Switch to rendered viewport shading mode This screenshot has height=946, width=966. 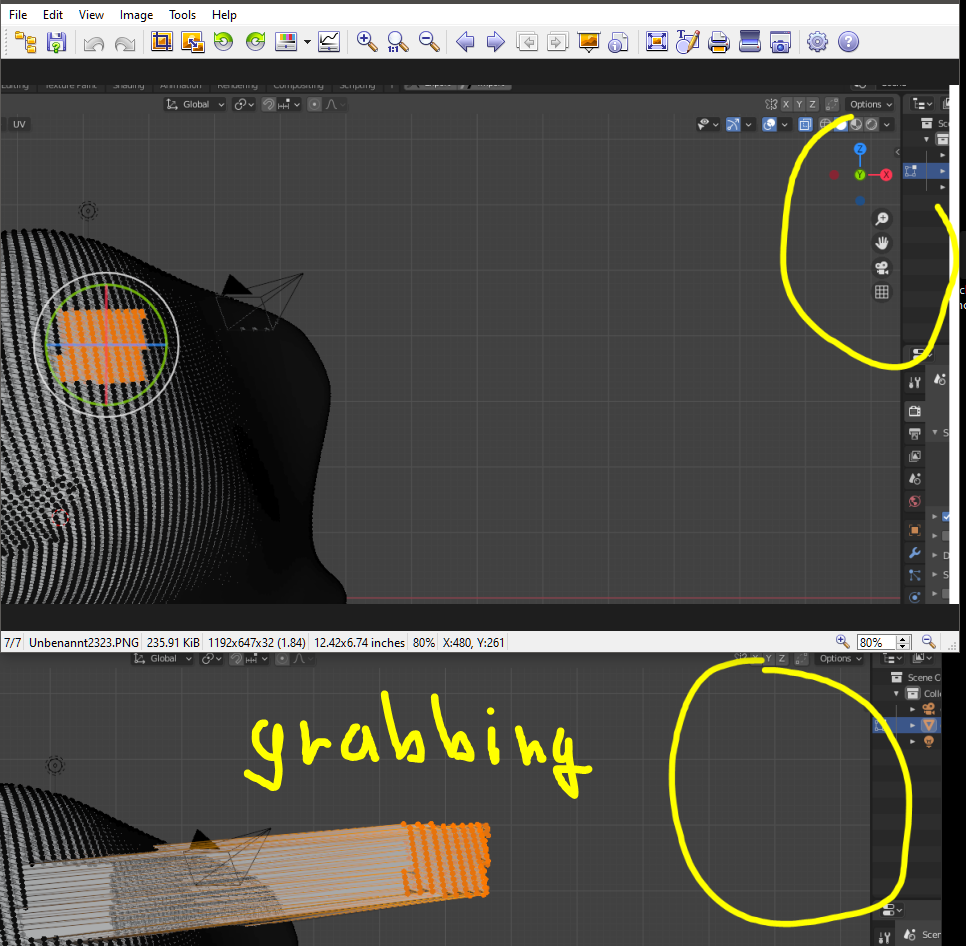point(871,124)
